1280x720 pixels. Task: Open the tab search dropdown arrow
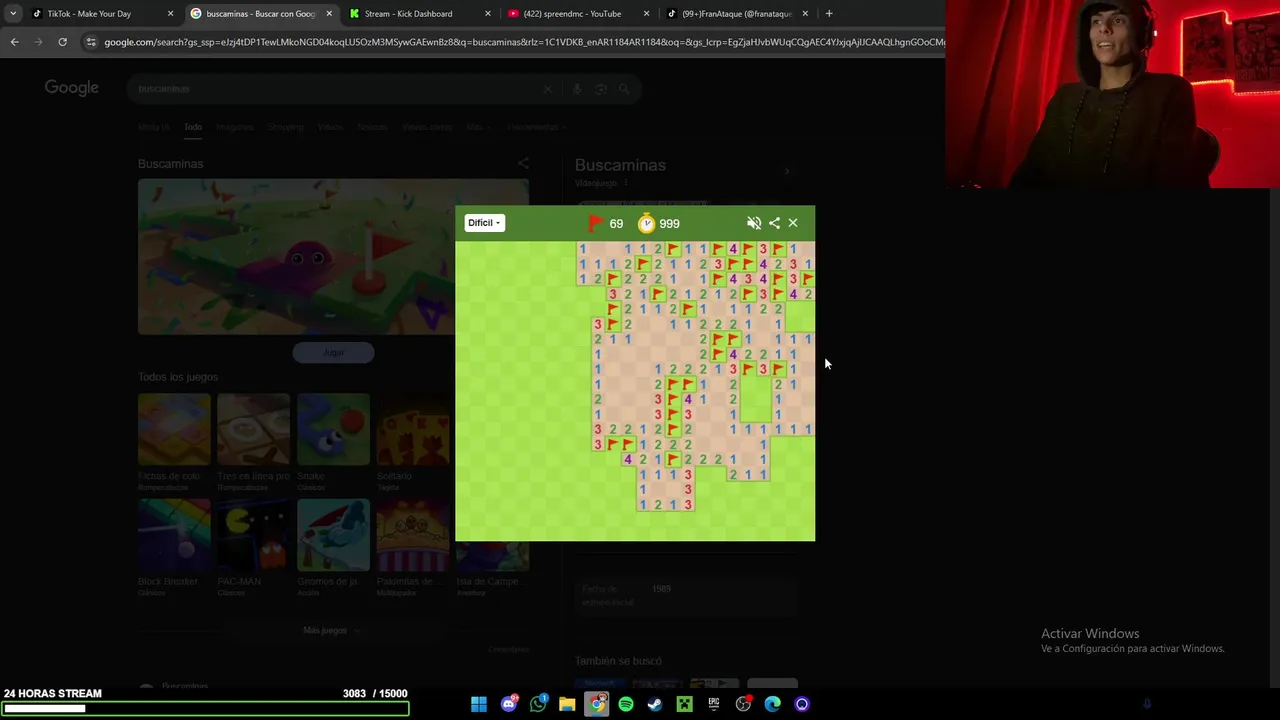point(12,14)
